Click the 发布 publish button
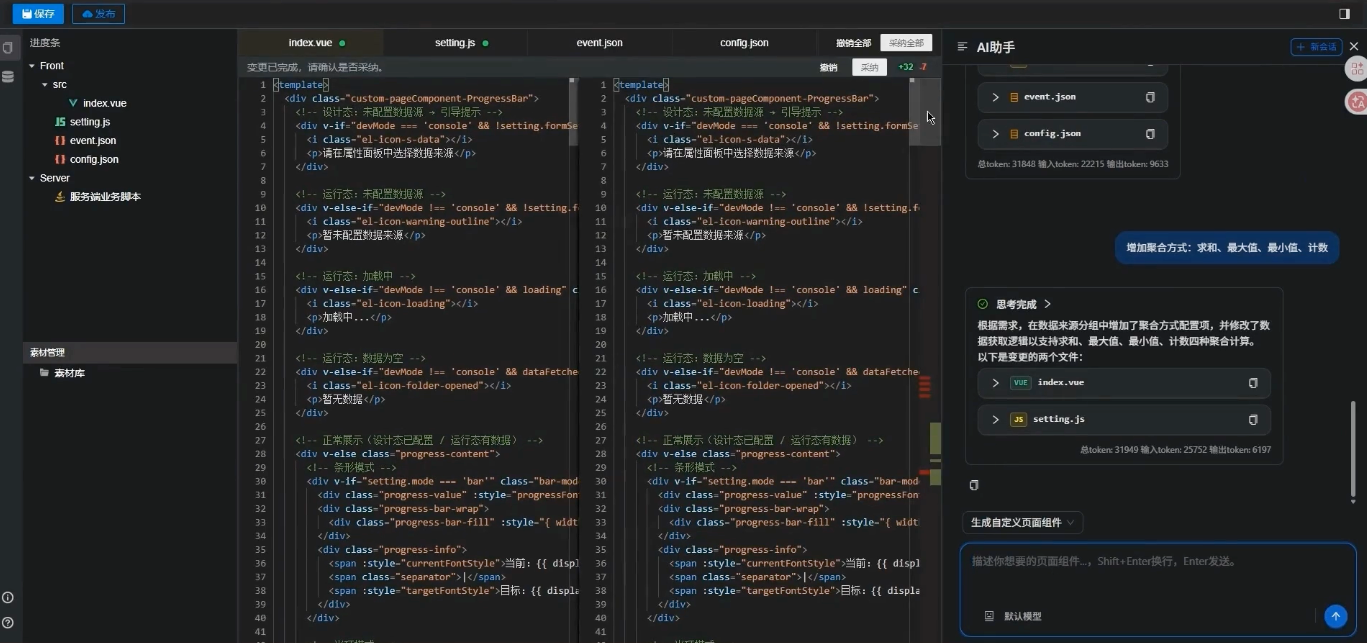Screen dimensions: 1367x643 (98, 14)
